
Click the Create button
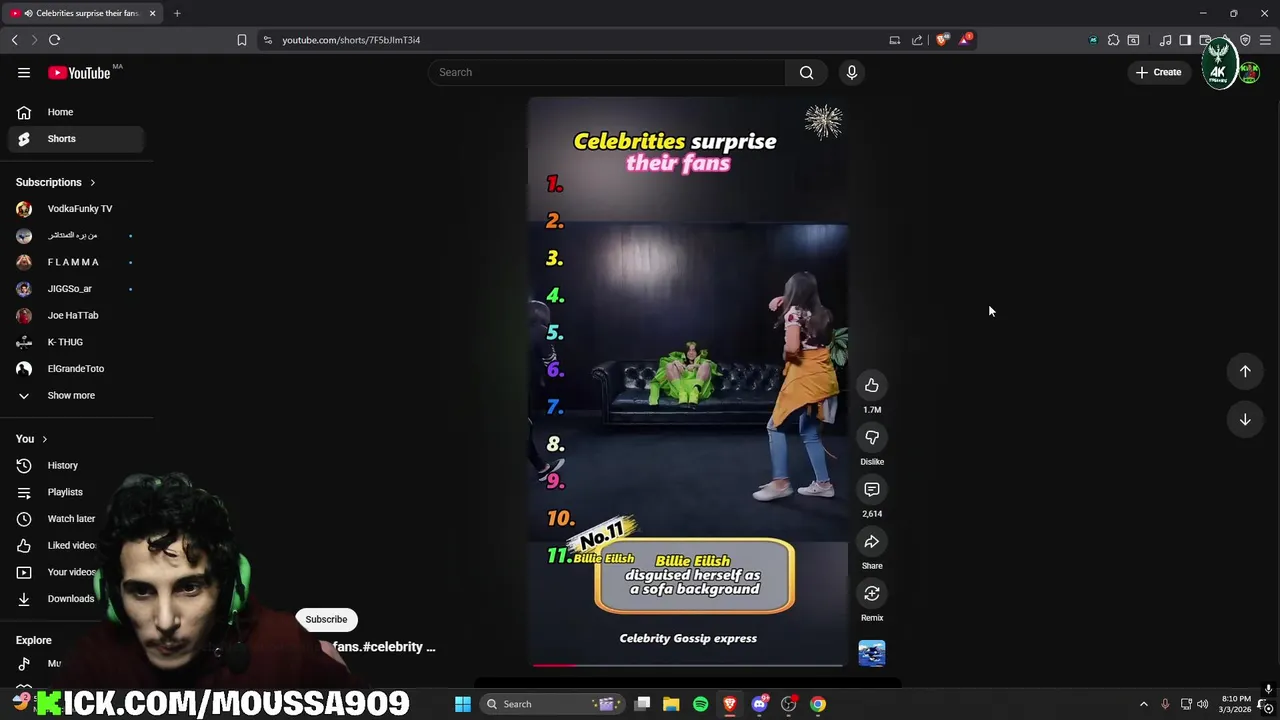1158,72
